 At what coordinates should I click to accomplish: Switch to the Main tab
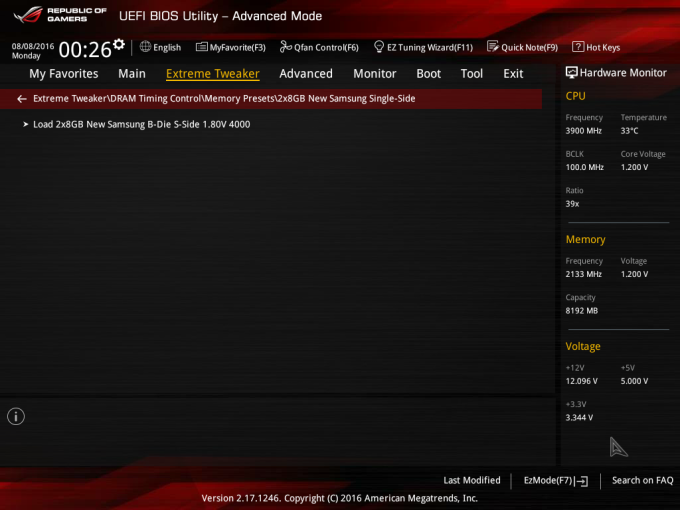pos(132,74)
